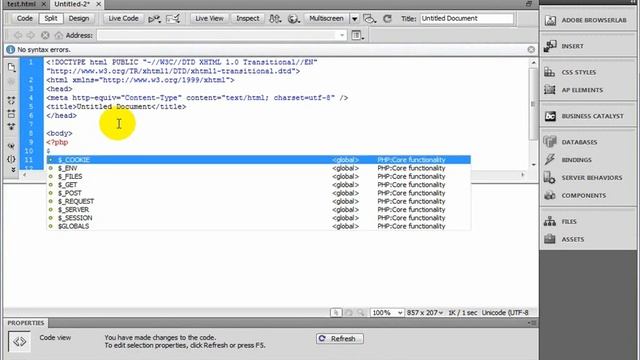This screenshot has height=360, width=640.
Task: Select Parent Tag icon in coding toolbar
Action: coord(11,146)
